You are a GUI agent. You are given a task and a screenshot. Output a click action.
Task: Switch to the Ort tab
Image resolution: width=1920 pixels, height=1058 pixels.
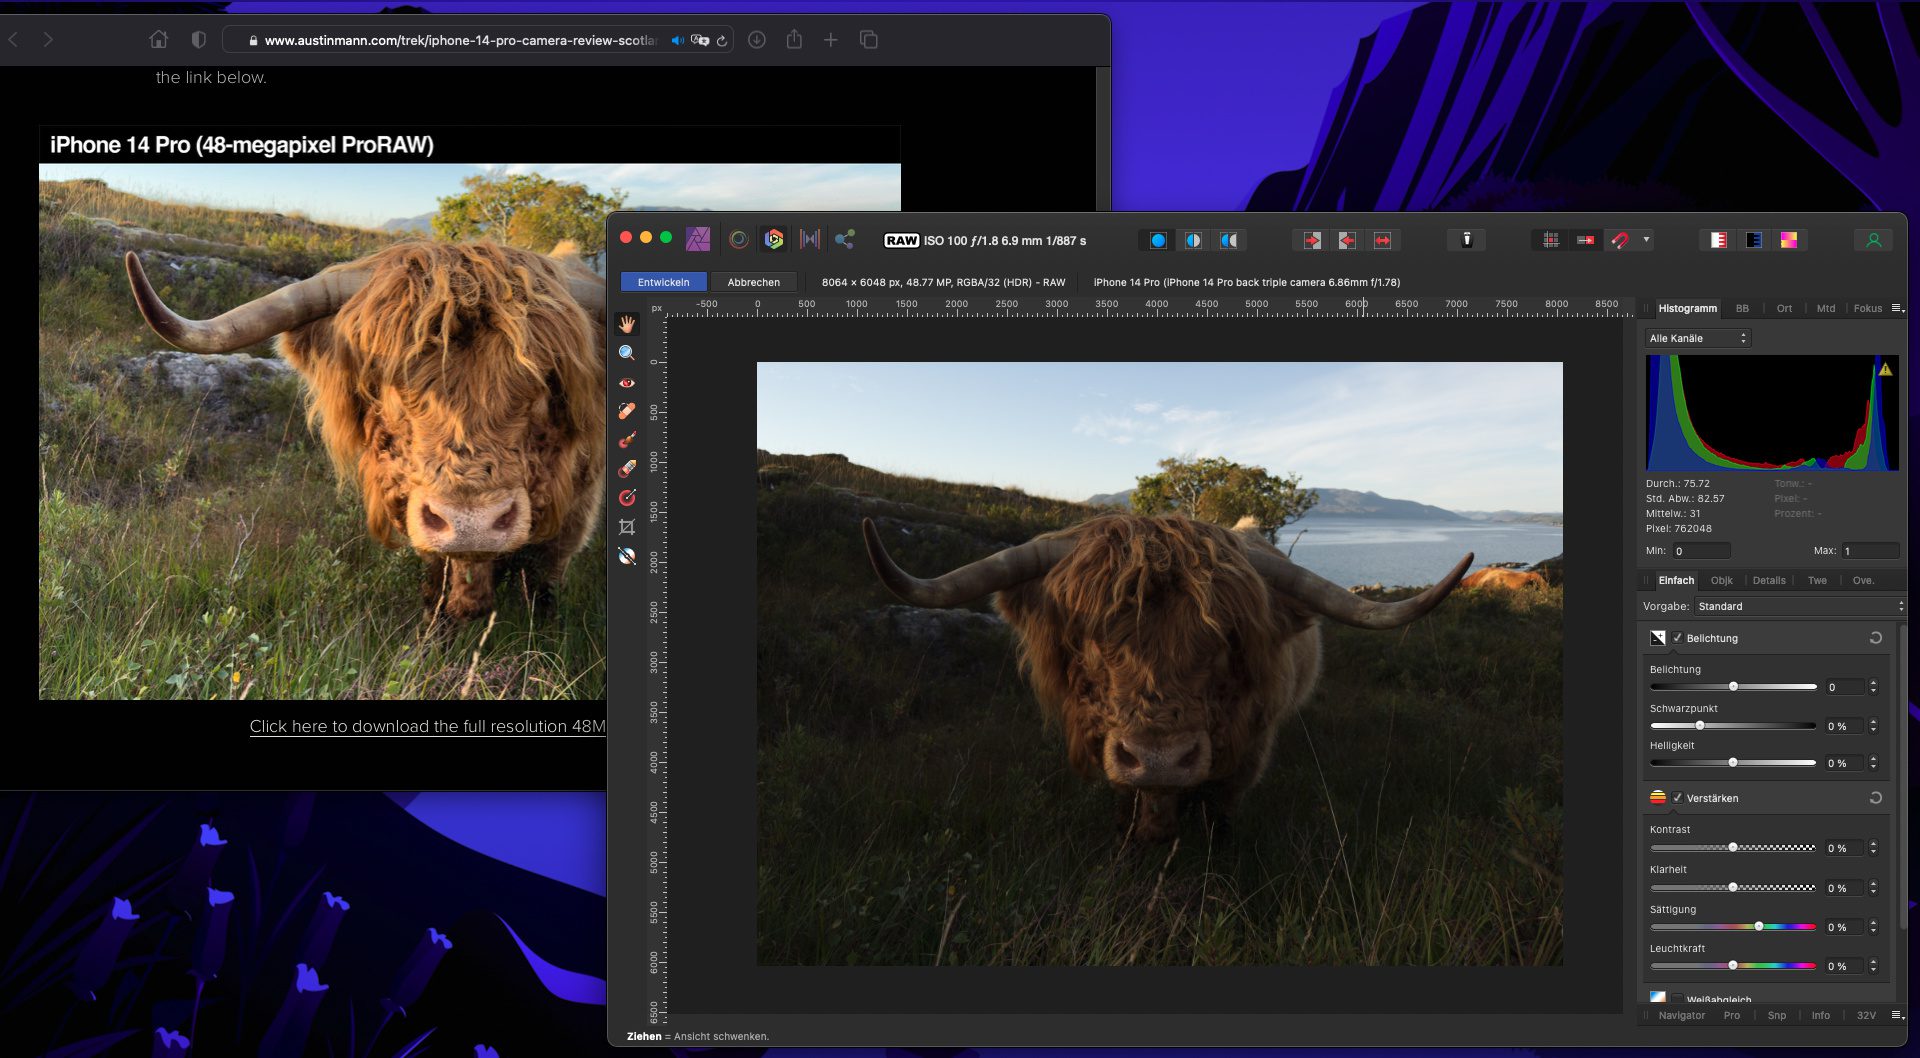1784,308
